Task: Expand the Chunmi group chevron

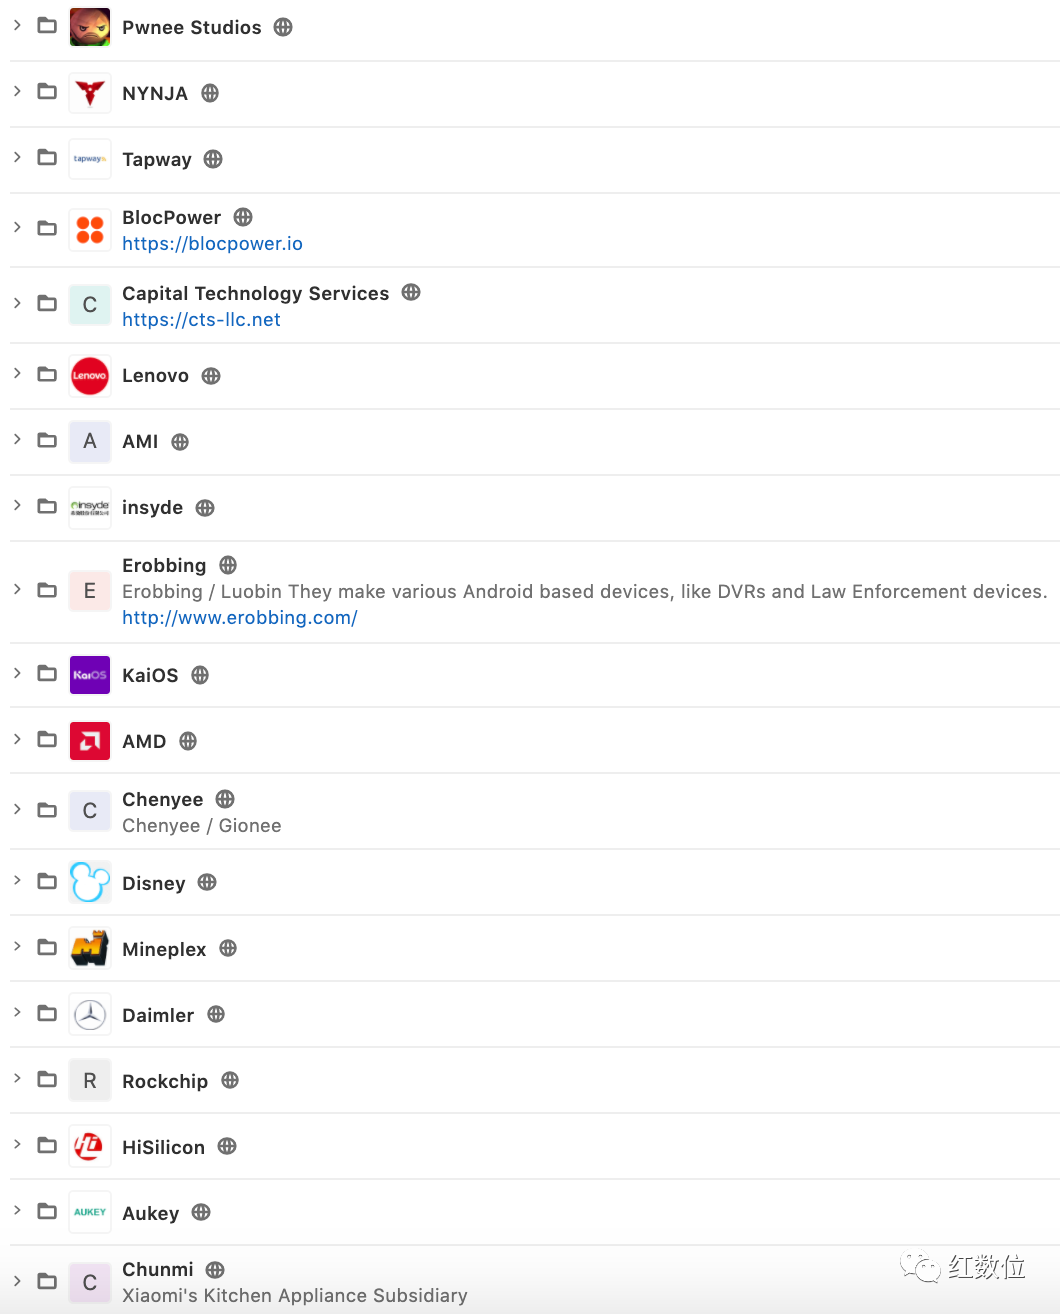Action: (x=17, y=1281)
